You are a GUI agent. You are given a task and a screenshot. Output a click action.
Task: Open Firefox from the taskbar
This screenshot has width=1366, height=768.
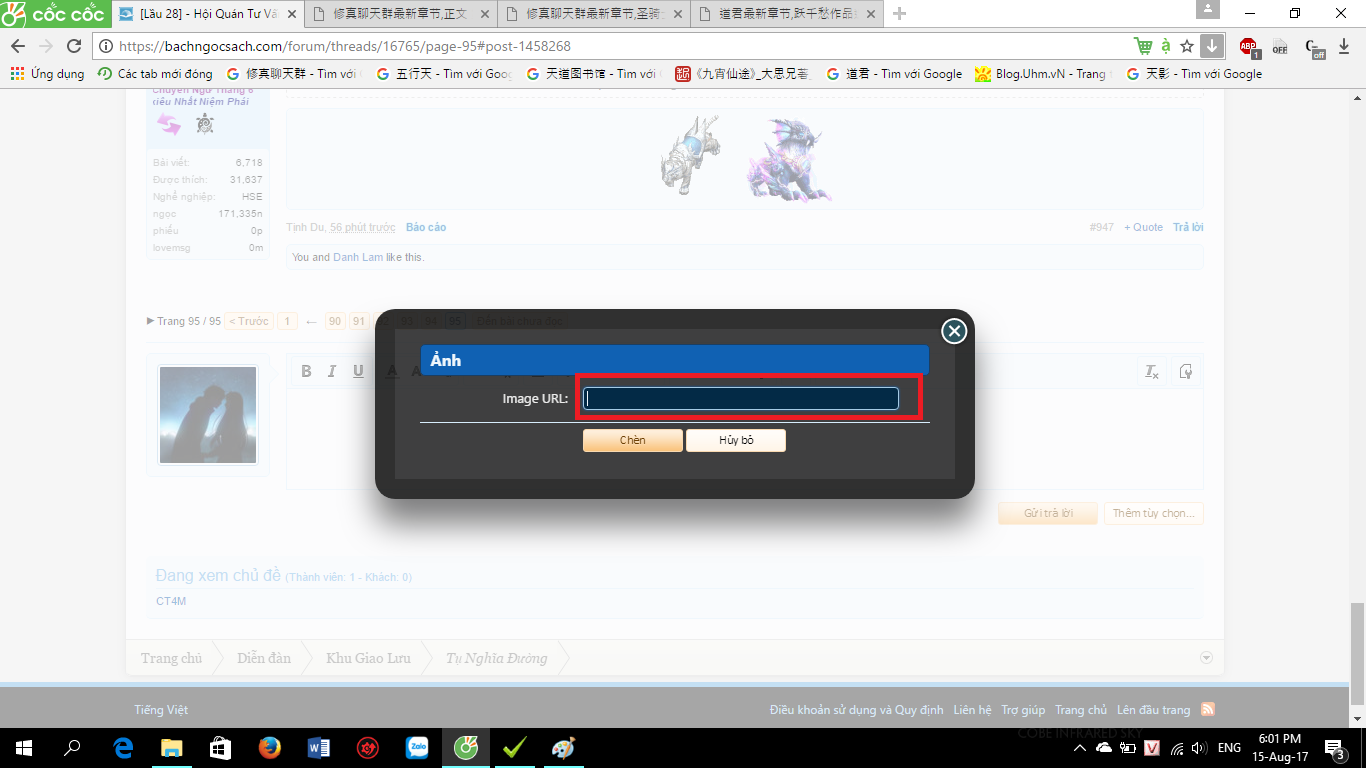[x=270, y=748]
